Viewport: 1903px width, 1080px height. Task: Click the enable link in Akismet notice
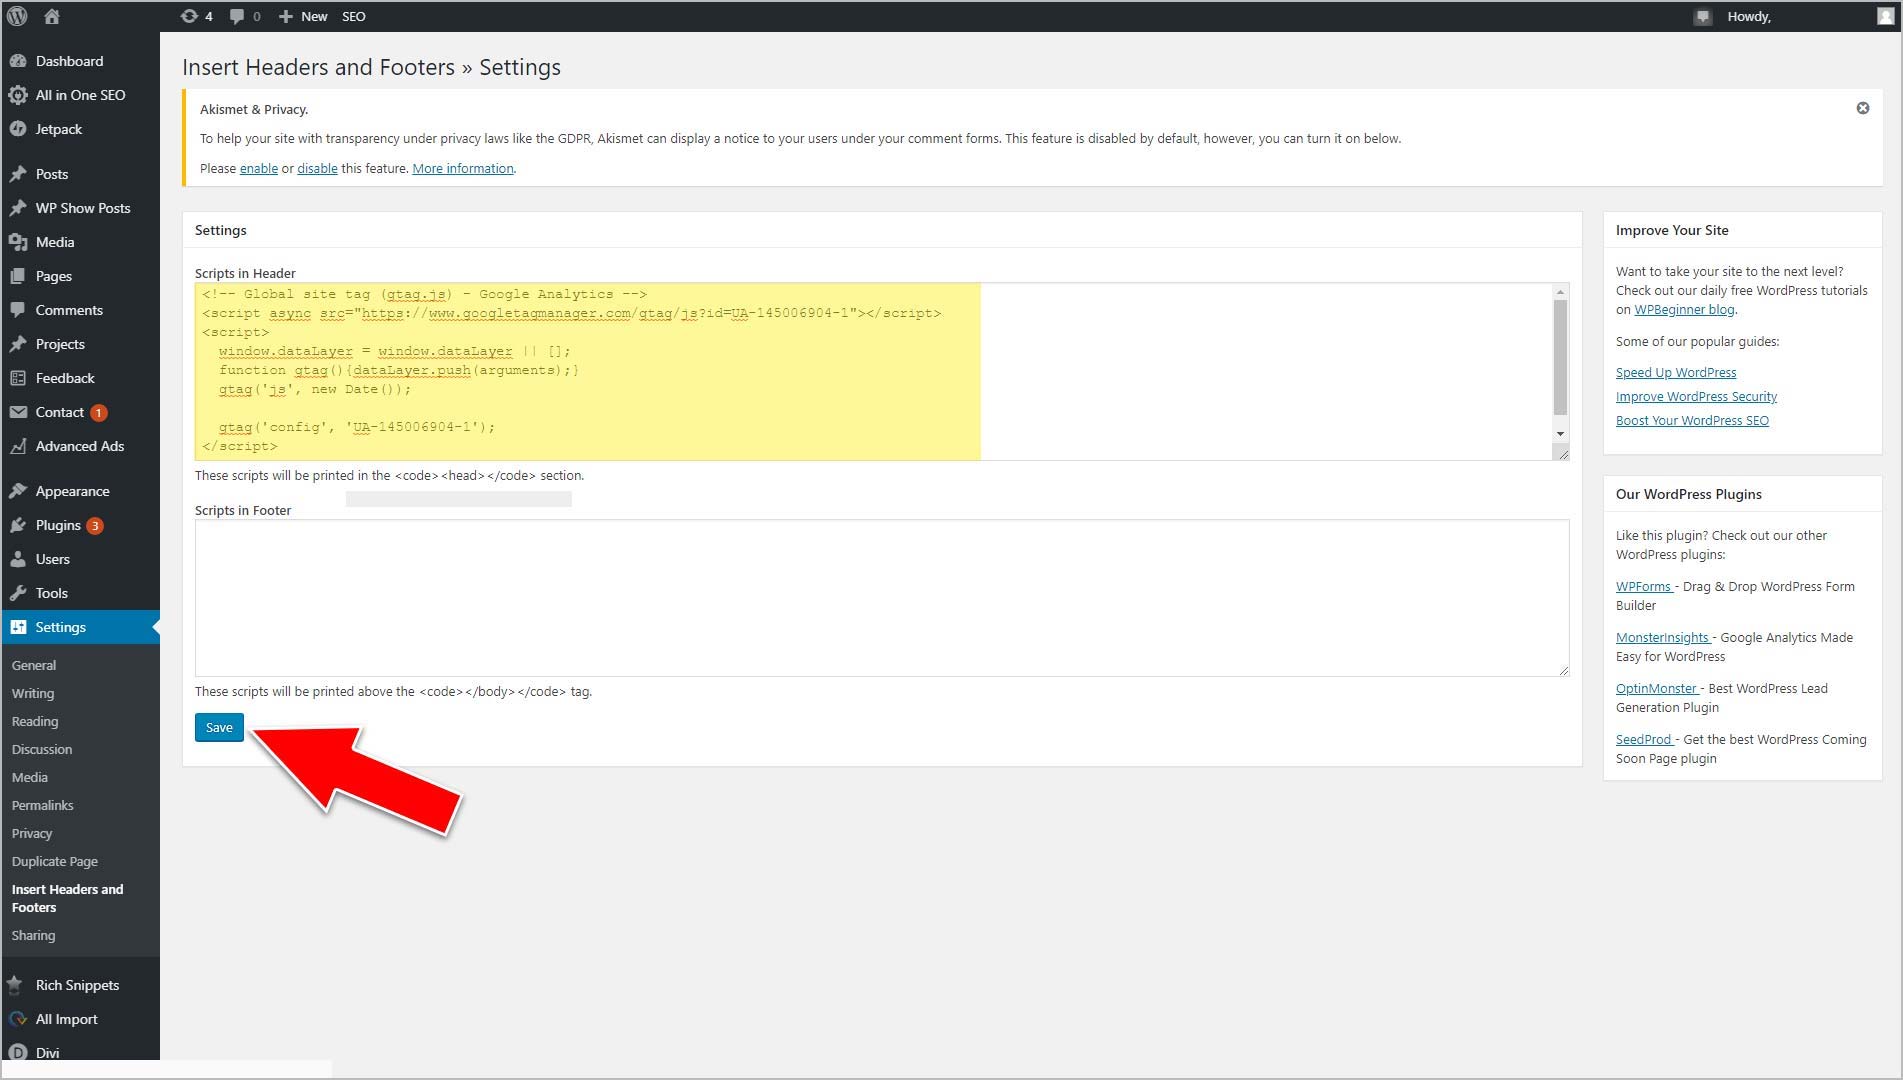tap(259, 168)
